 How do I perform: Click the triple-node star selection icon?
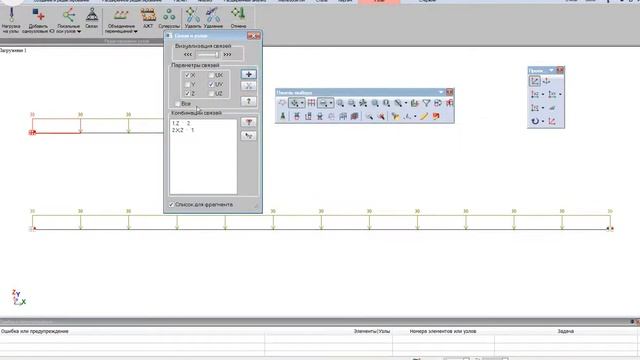pos(363,103)
